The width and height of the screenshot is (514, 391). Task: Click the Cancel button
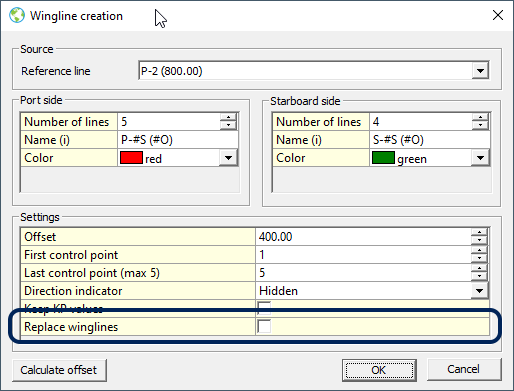pyautogui.click(x=464, y=369)
